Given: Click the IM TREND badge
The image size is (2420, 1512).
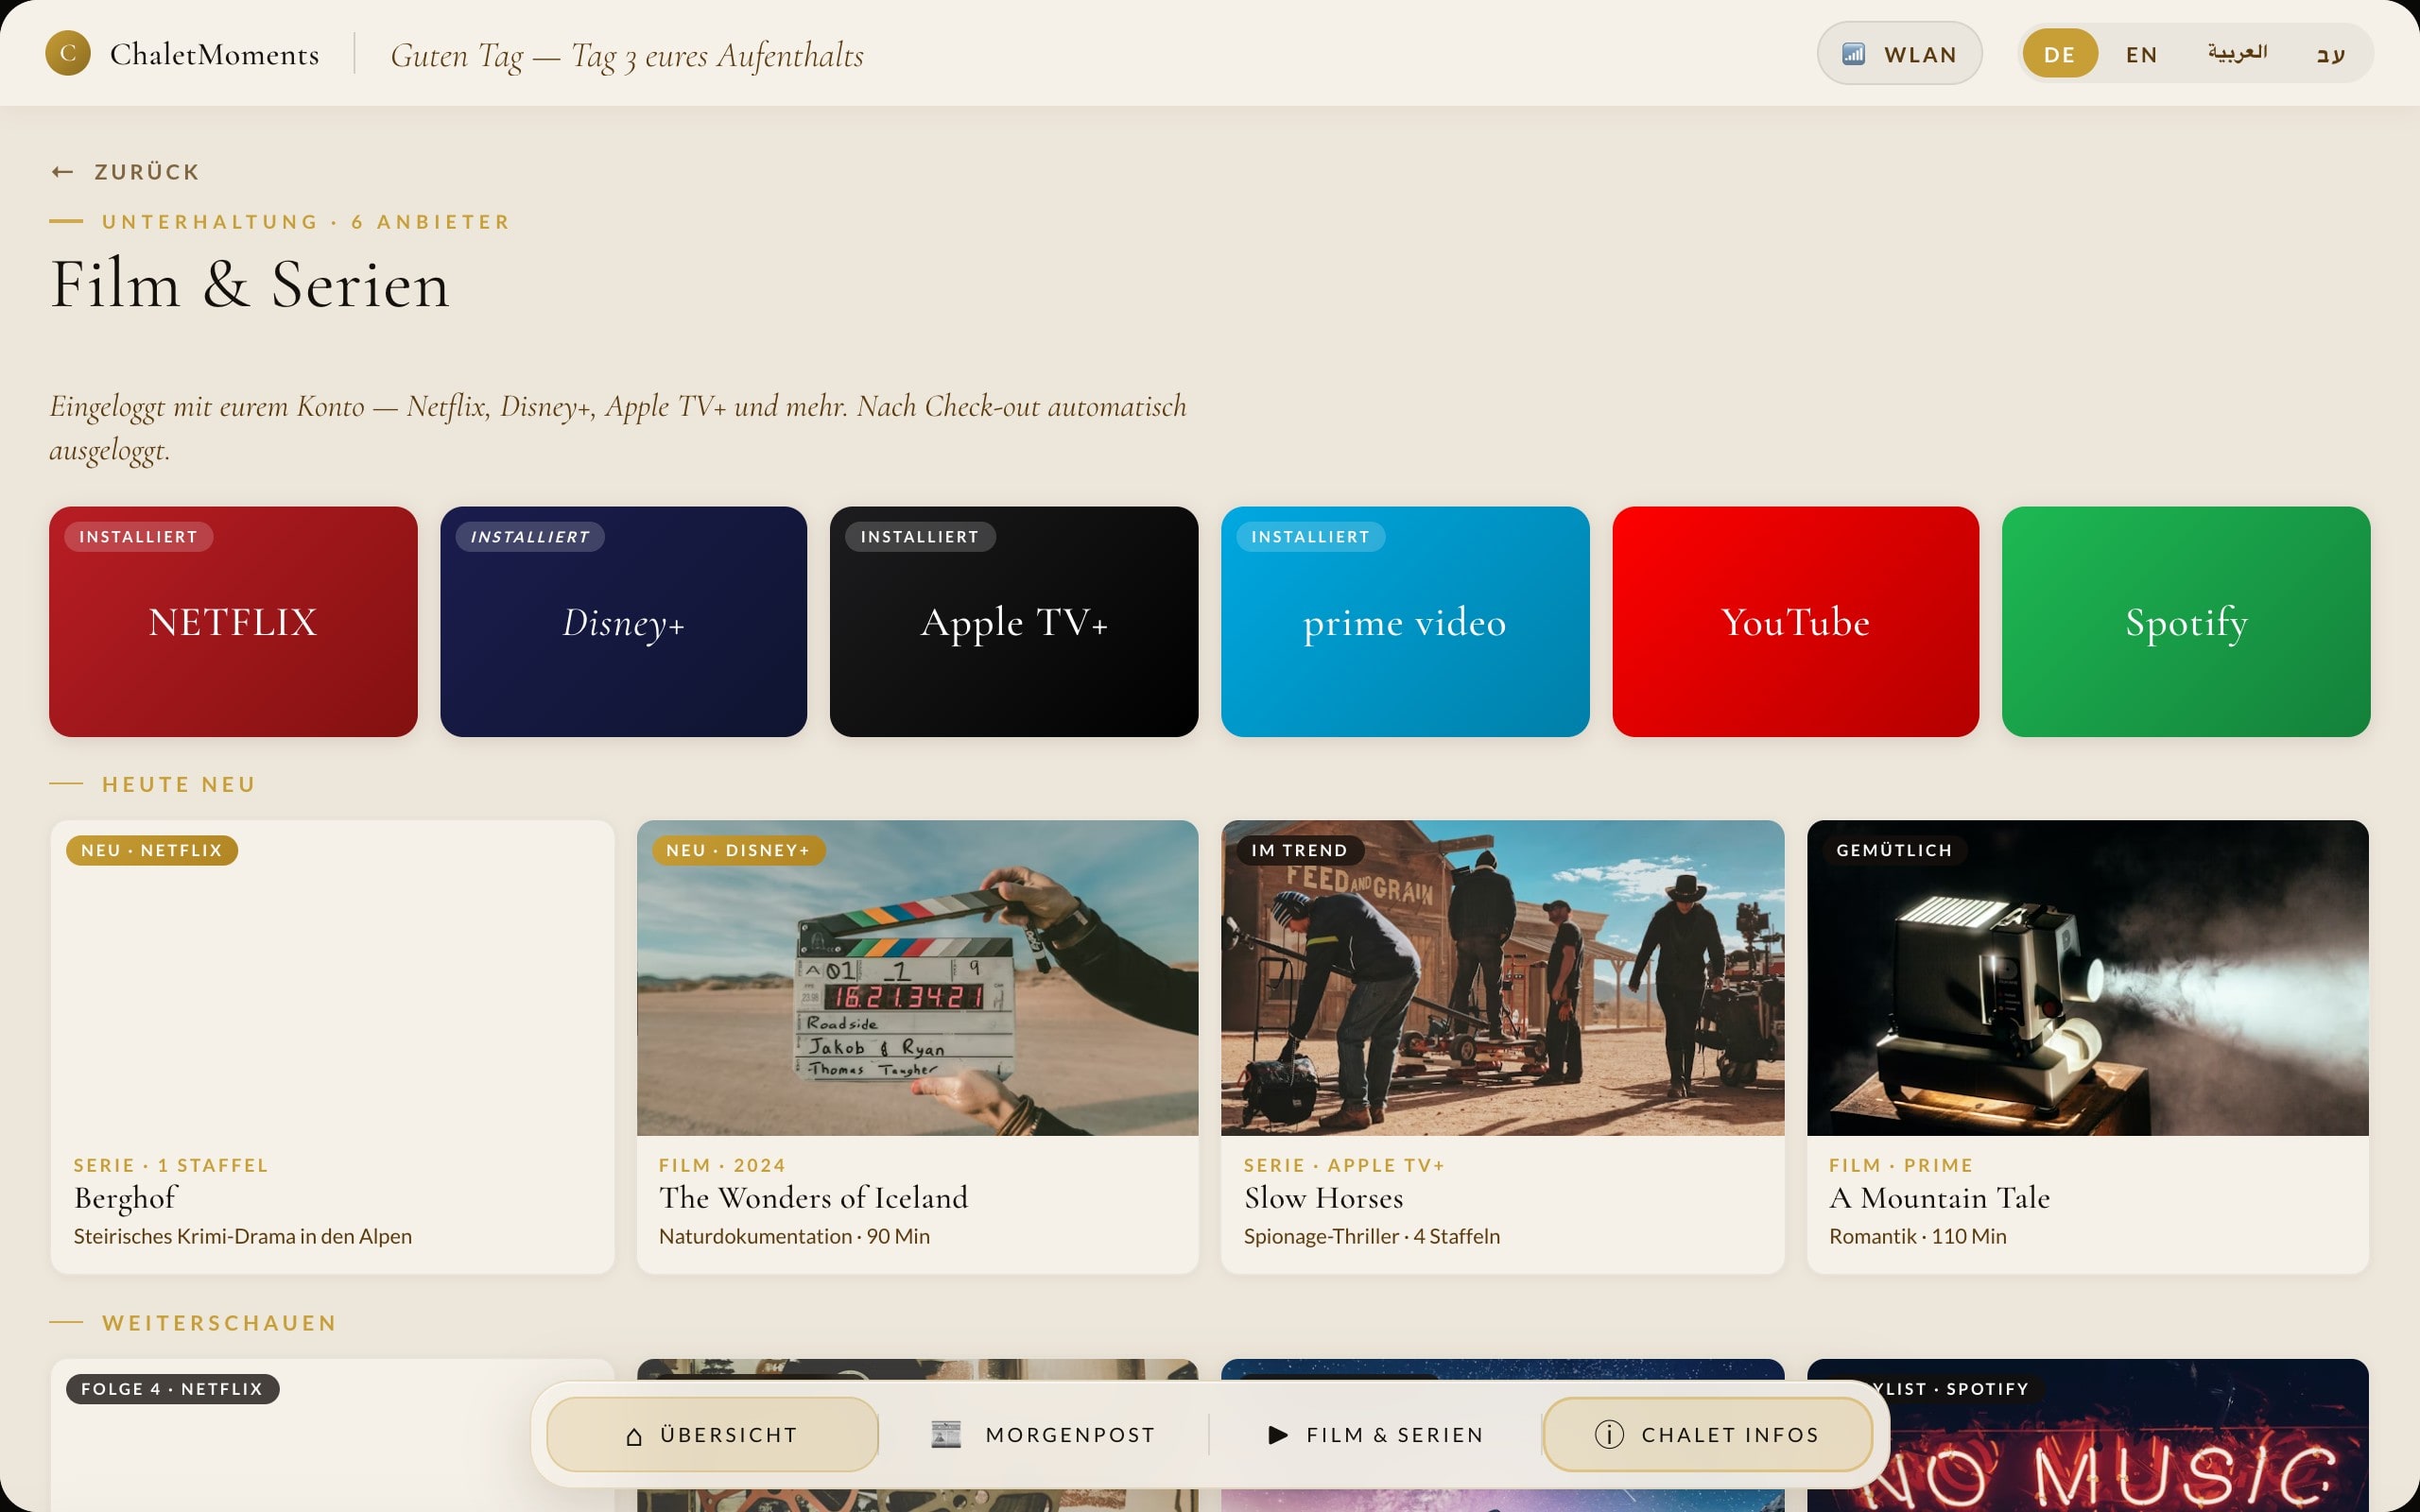Looking at the screenshot, I should (1300, 850).
